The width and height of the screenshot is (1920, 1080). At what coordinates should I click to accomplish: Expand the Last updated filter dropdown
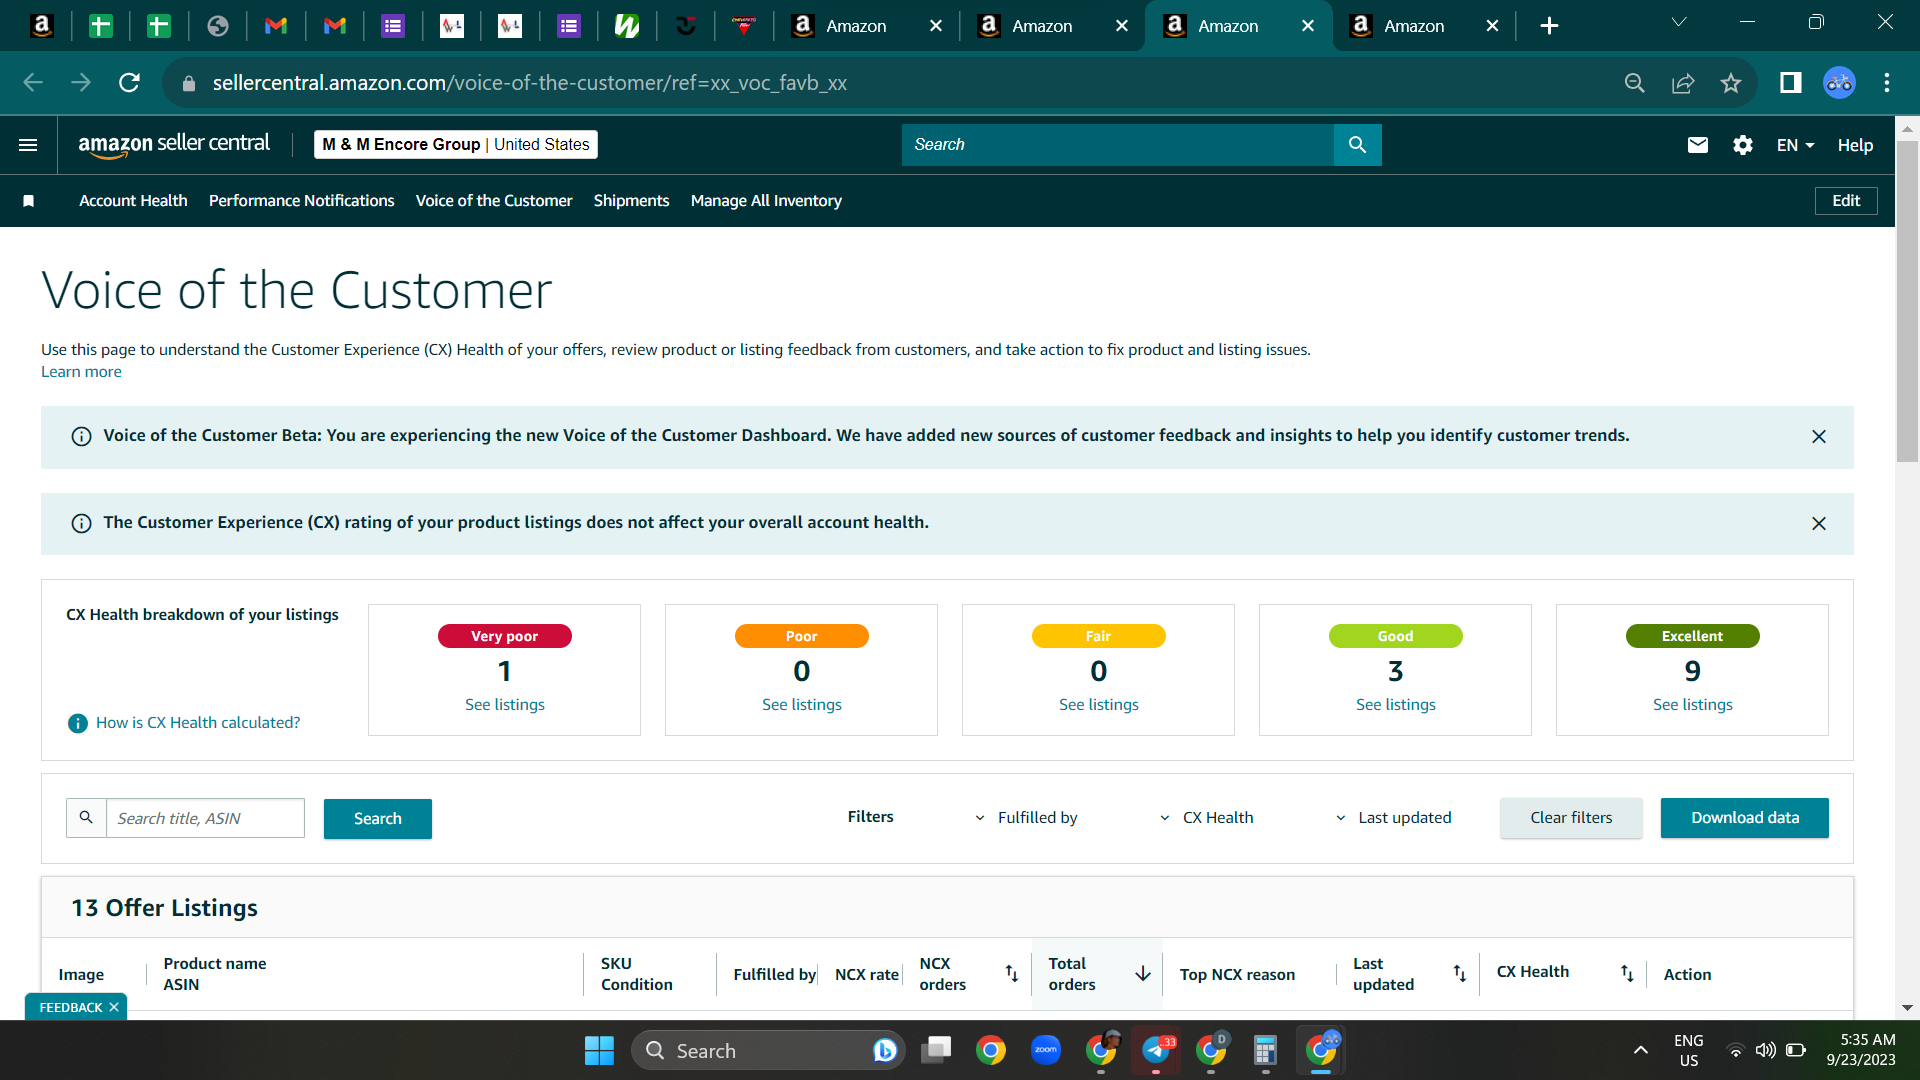click(1394, 818)
